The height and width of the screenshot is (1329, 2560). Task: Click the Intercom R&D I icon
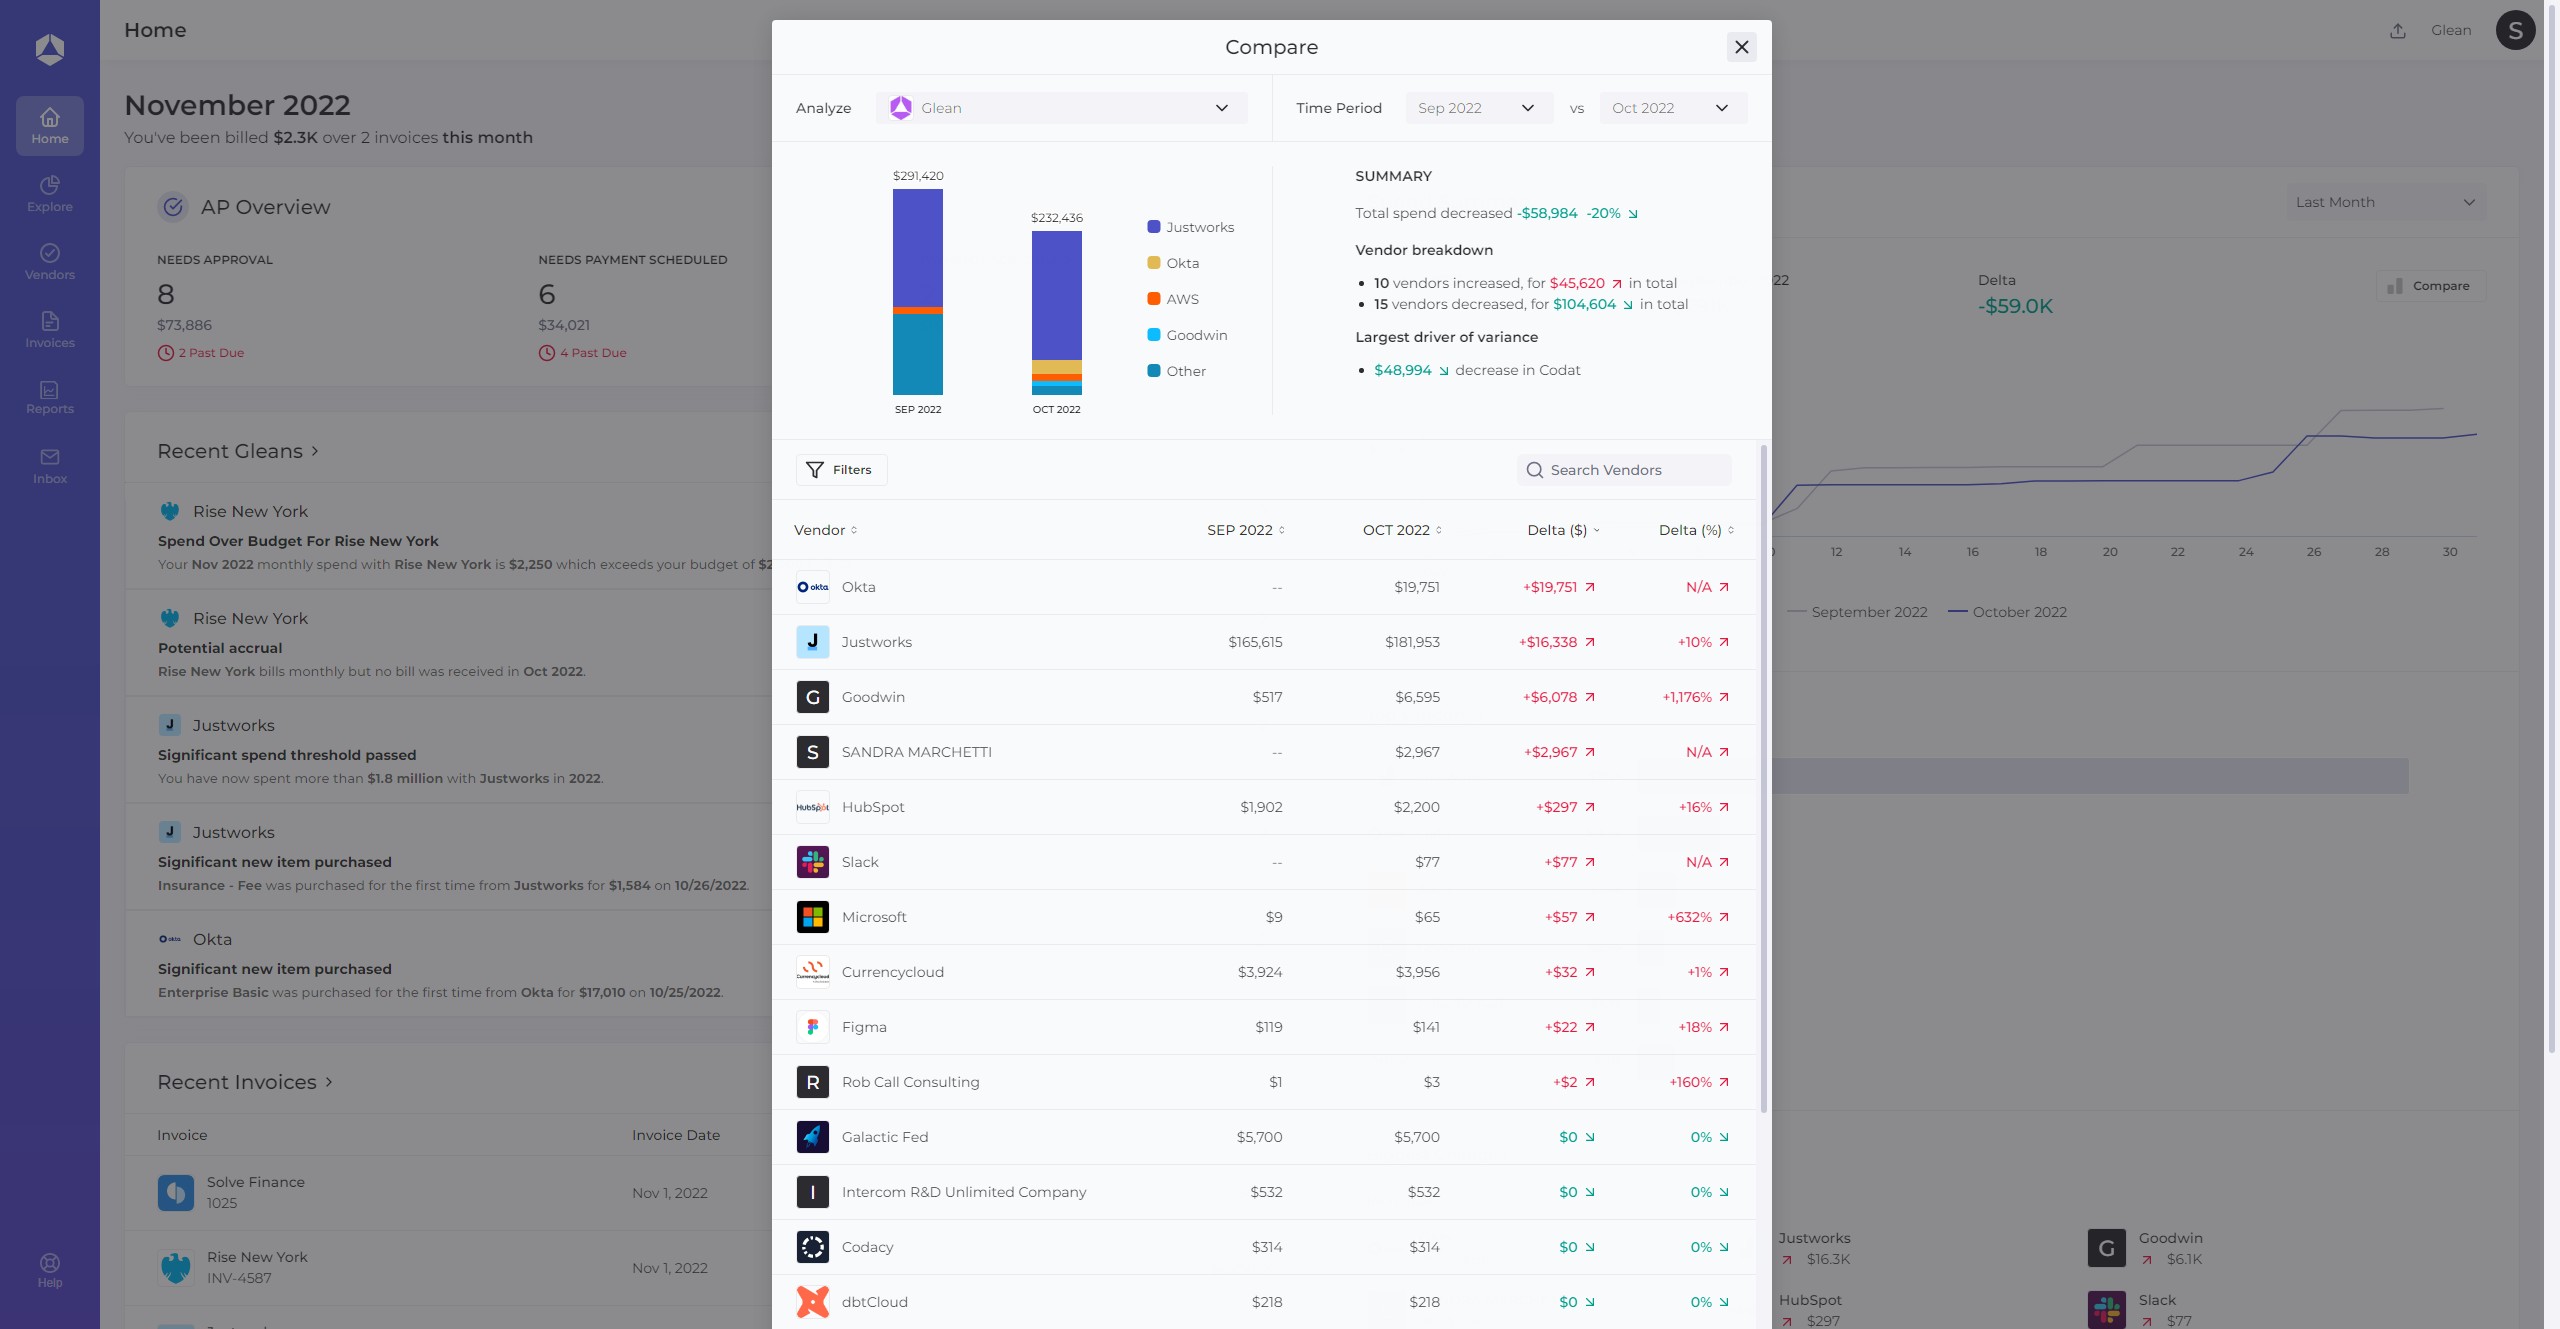pos(812,1192)
